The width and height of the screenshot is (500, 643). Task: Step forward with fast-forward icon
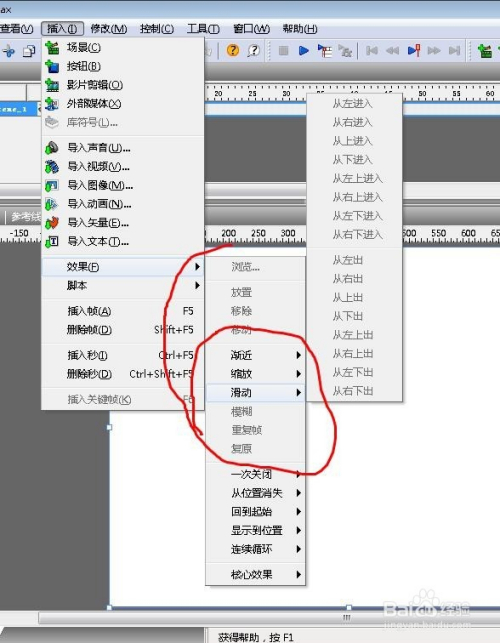pos(434,50)
